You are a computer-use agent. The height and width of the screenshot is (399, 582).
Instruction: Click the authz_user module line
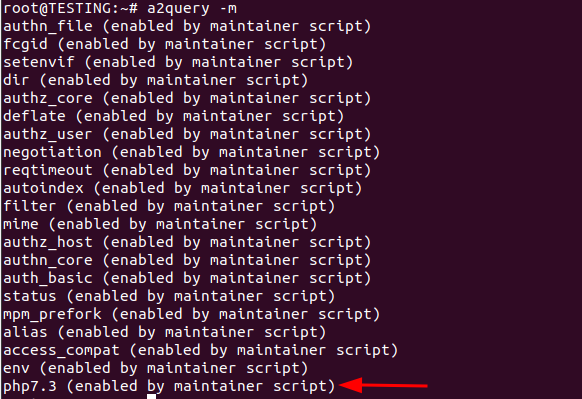(187, 134)
